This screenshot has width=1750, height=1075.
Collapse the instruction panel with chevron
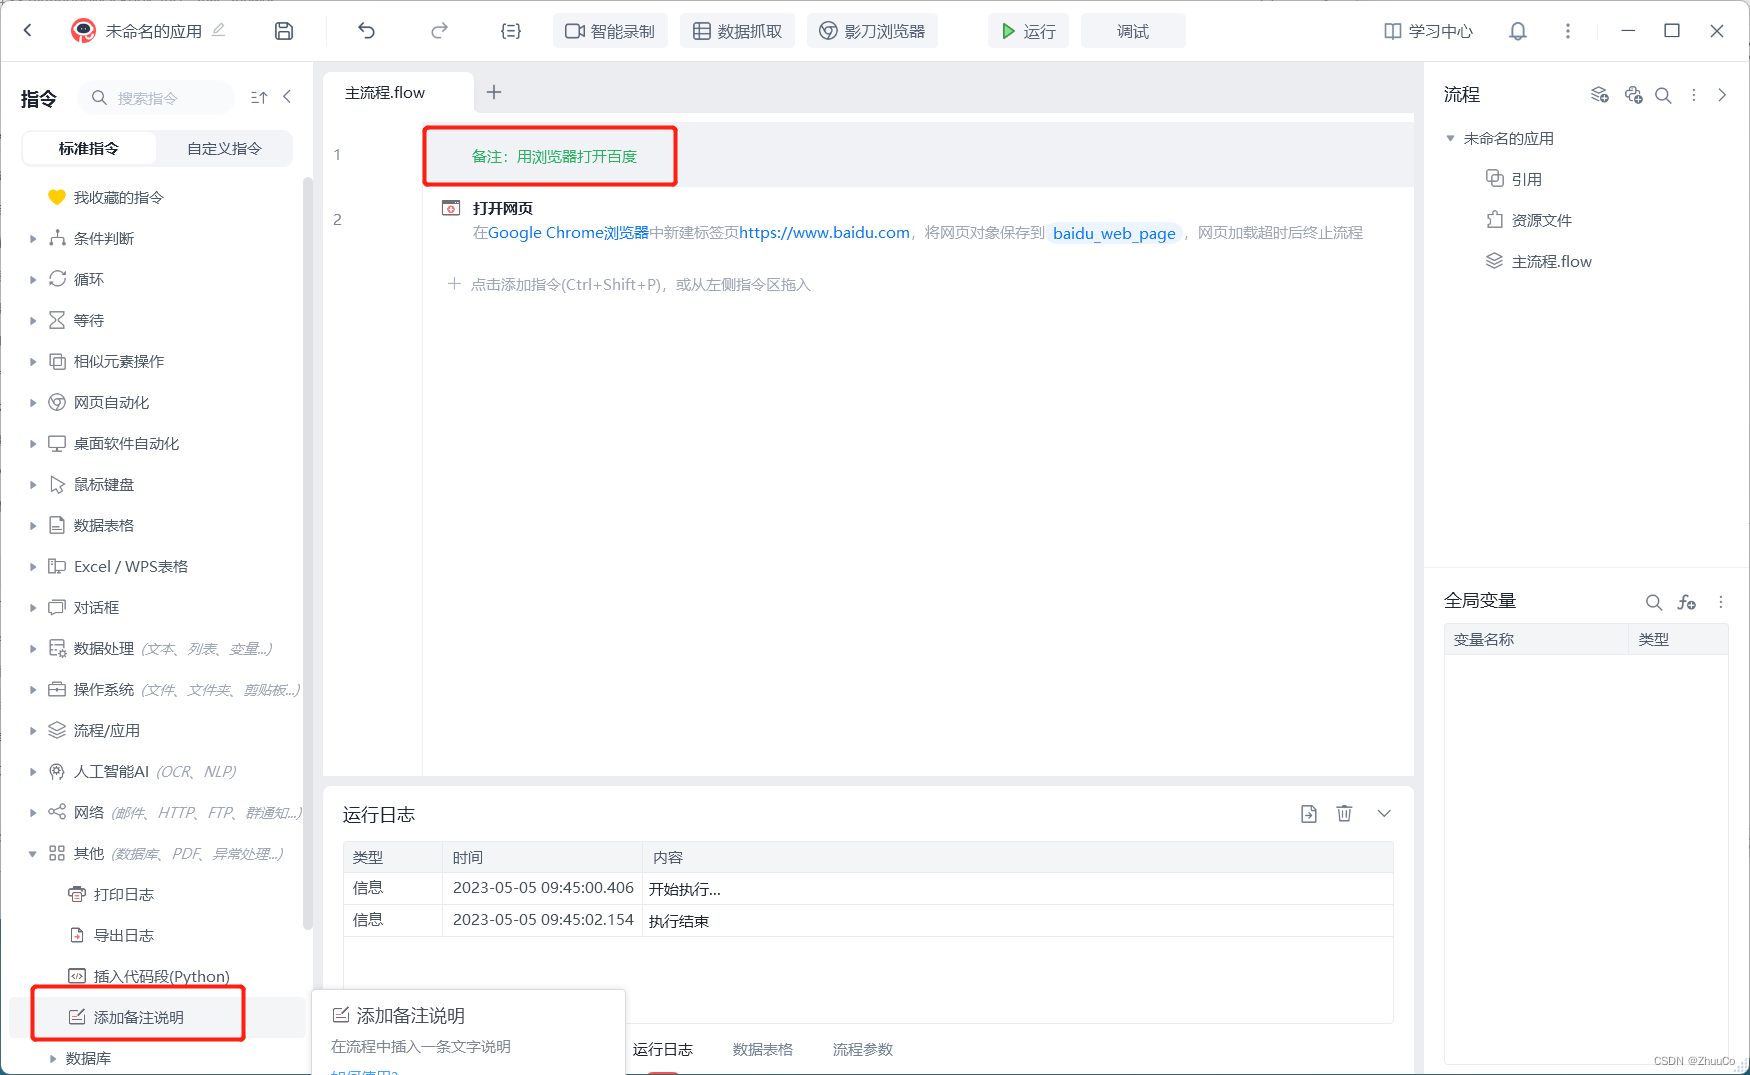click(287, 97)
